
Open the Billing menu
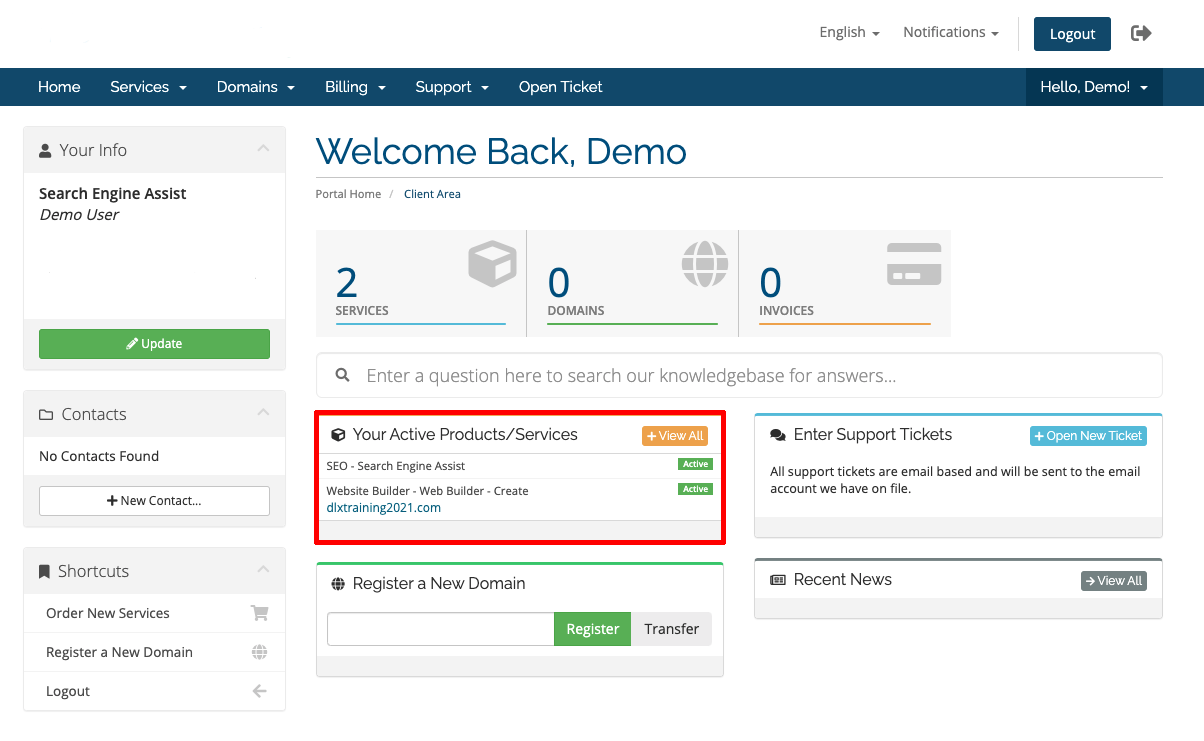click(355, 87)
